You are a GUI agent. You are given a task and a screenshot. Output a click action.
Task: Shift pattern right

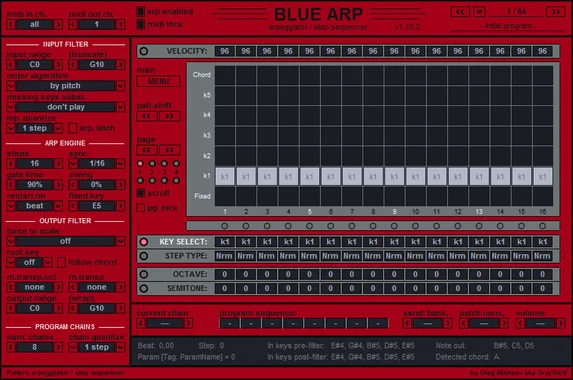pos(169,117)
